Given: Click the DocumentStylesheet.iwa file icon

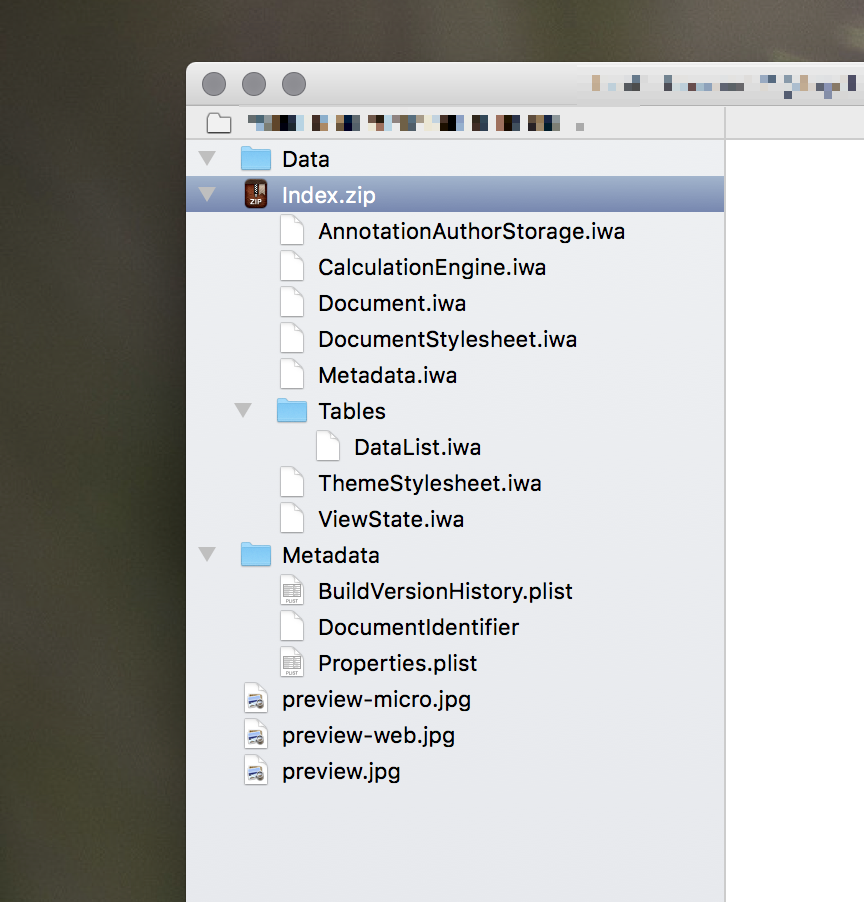Looking at the screenshot, I should tap(292, 338).
